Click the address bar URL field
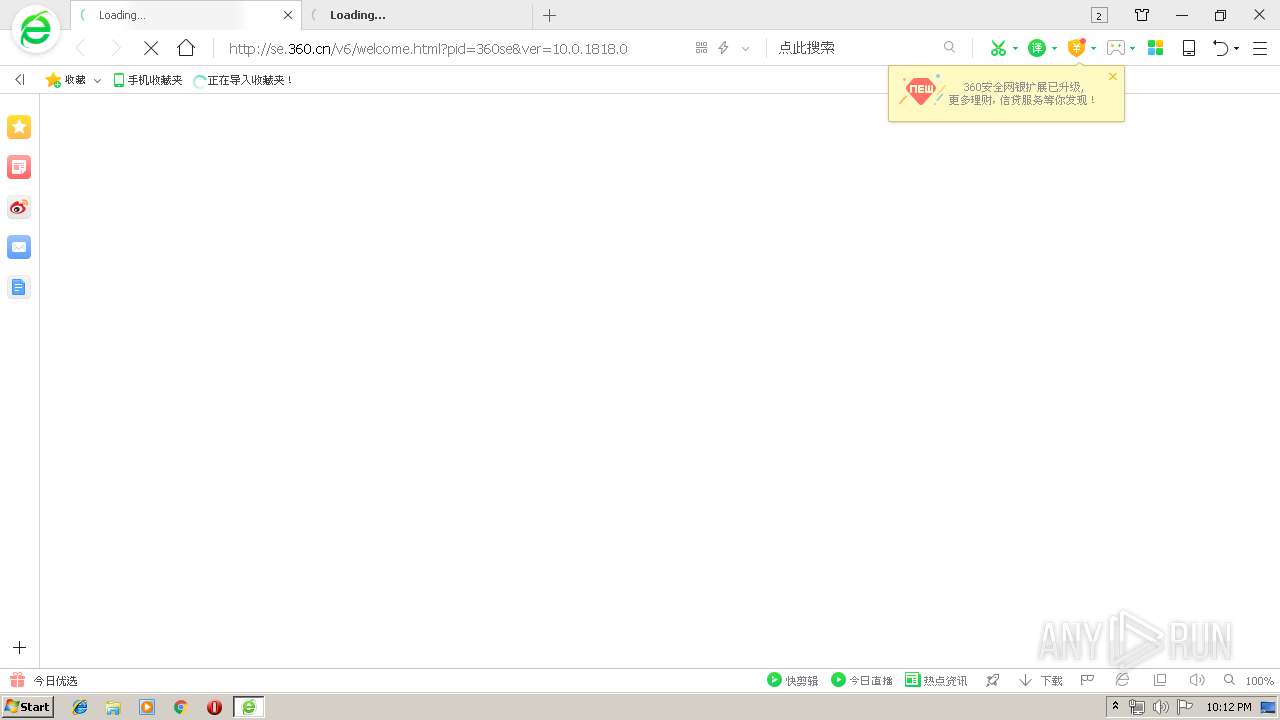This screenshot has height=720, width=1280. click(x=428, y=48)
